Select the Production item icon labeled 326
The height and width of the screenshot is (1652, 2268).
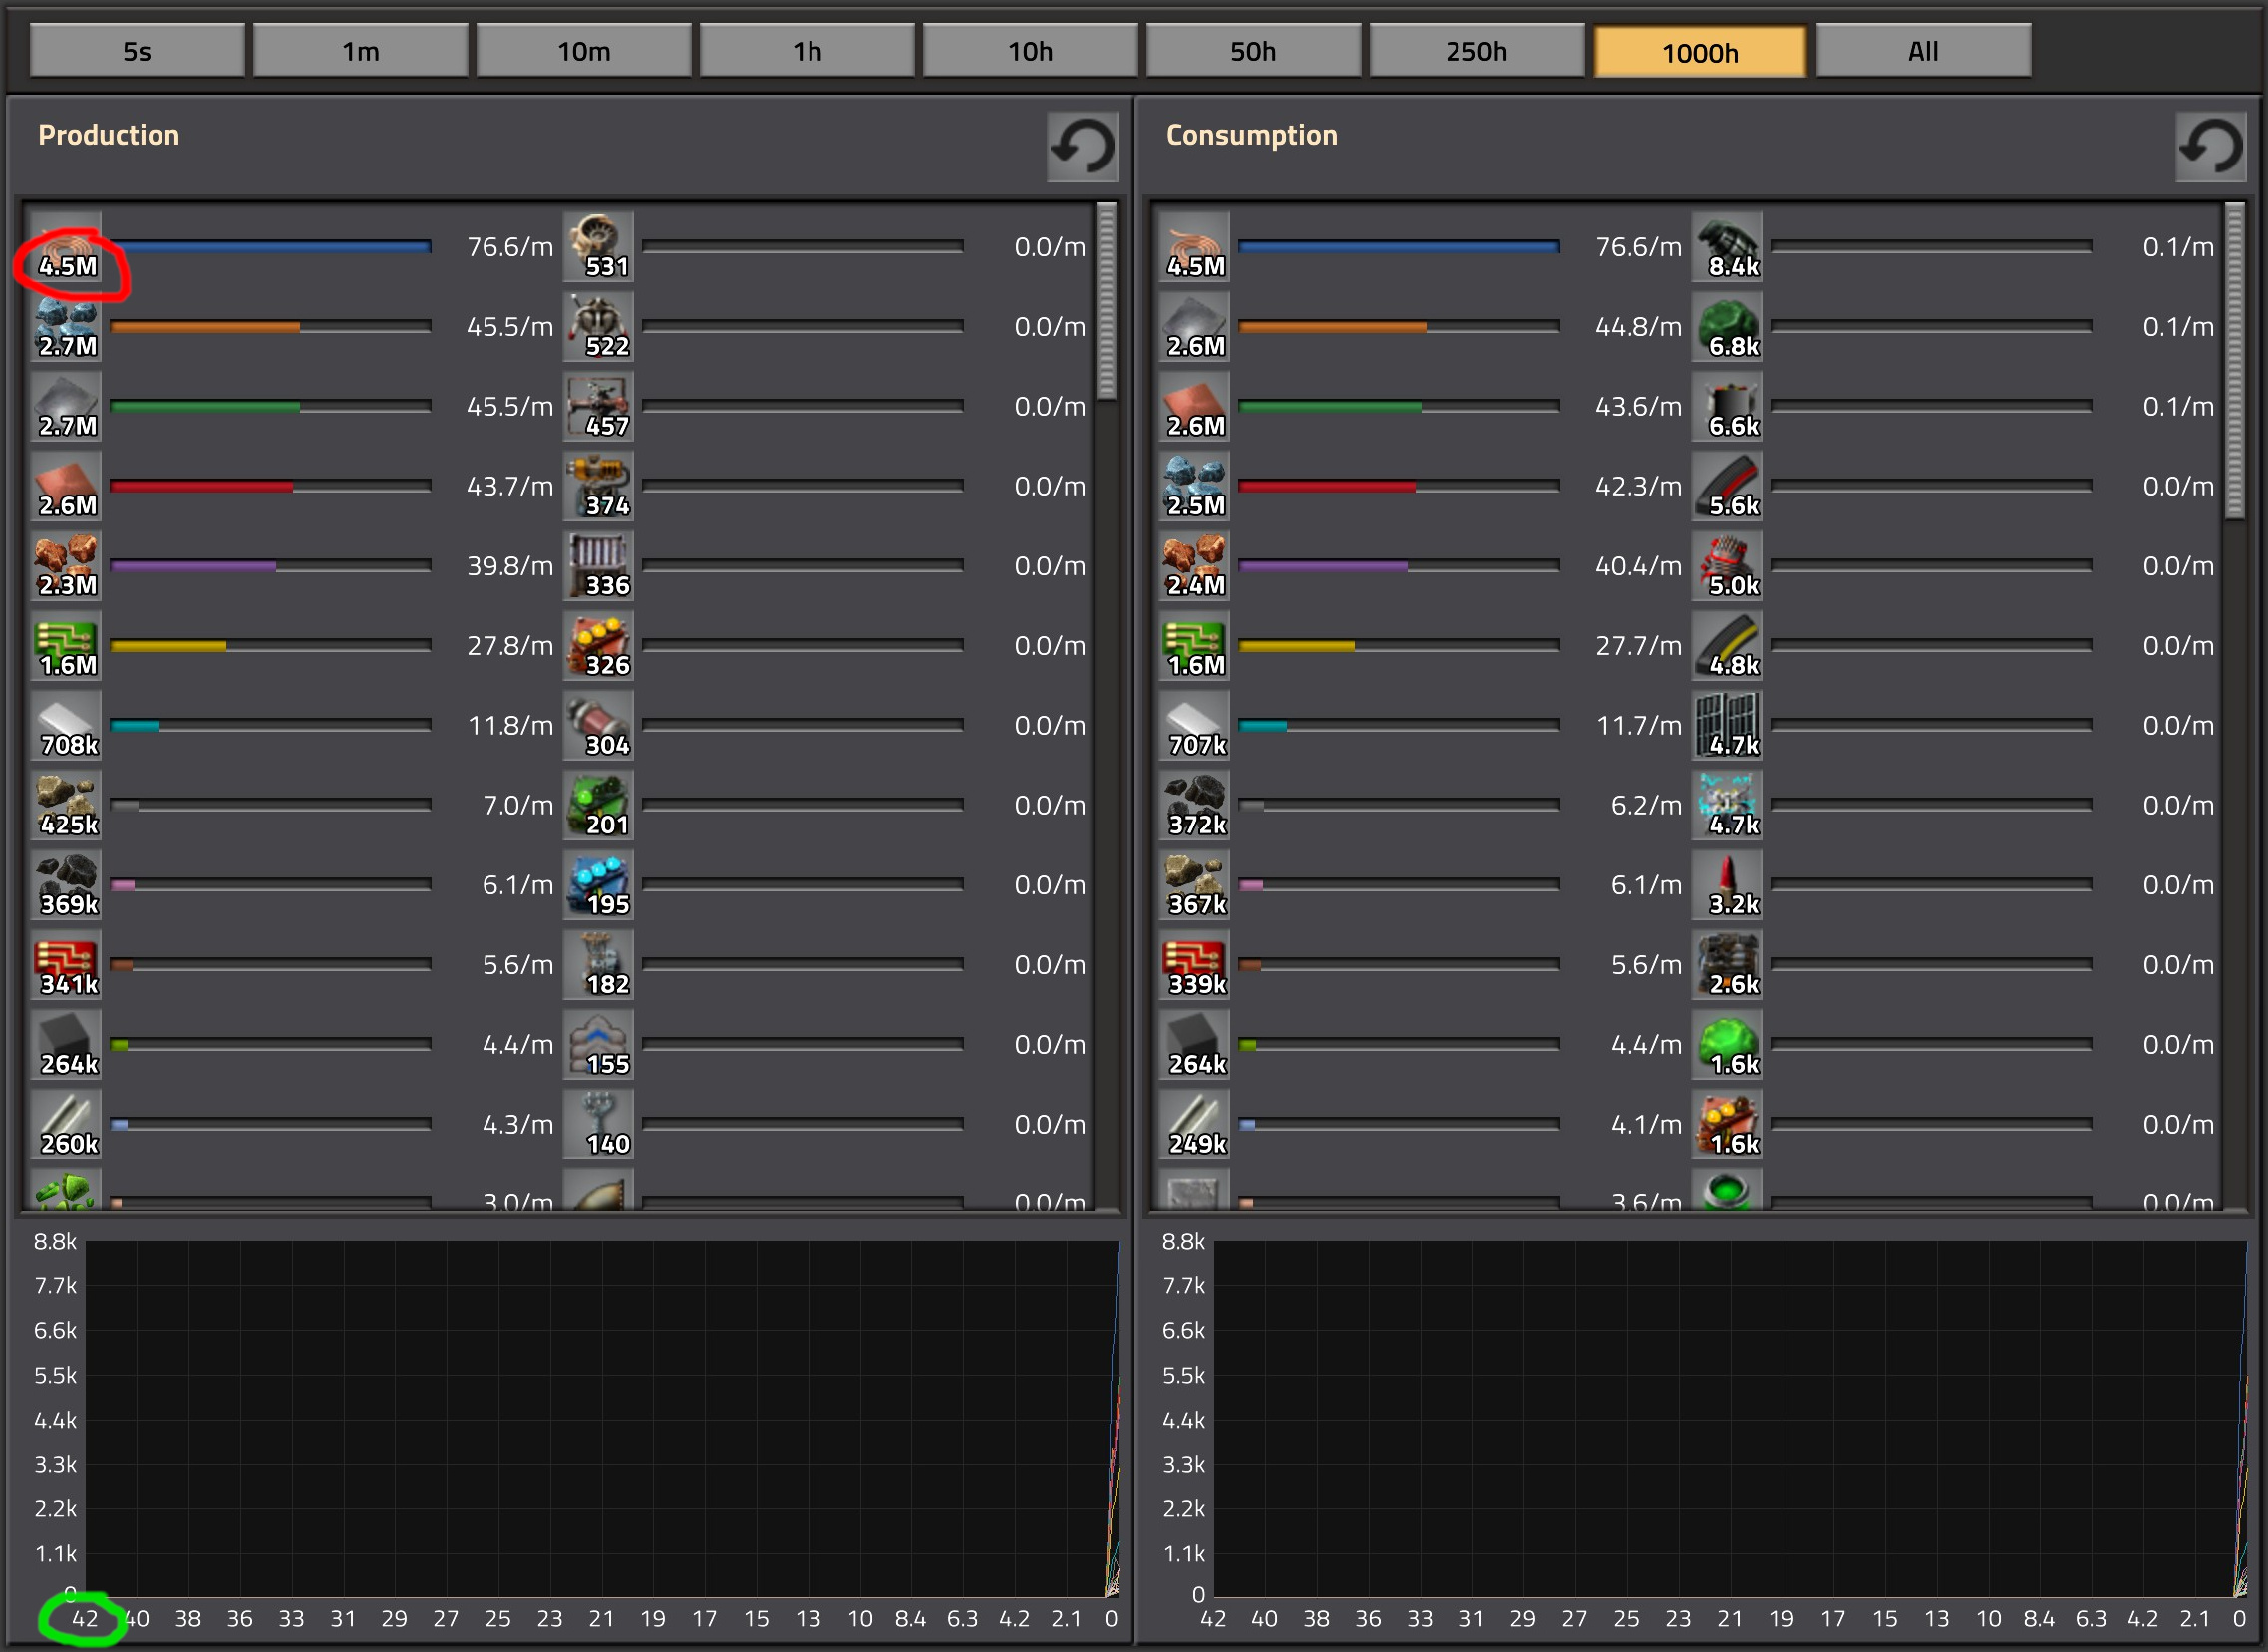598,646
